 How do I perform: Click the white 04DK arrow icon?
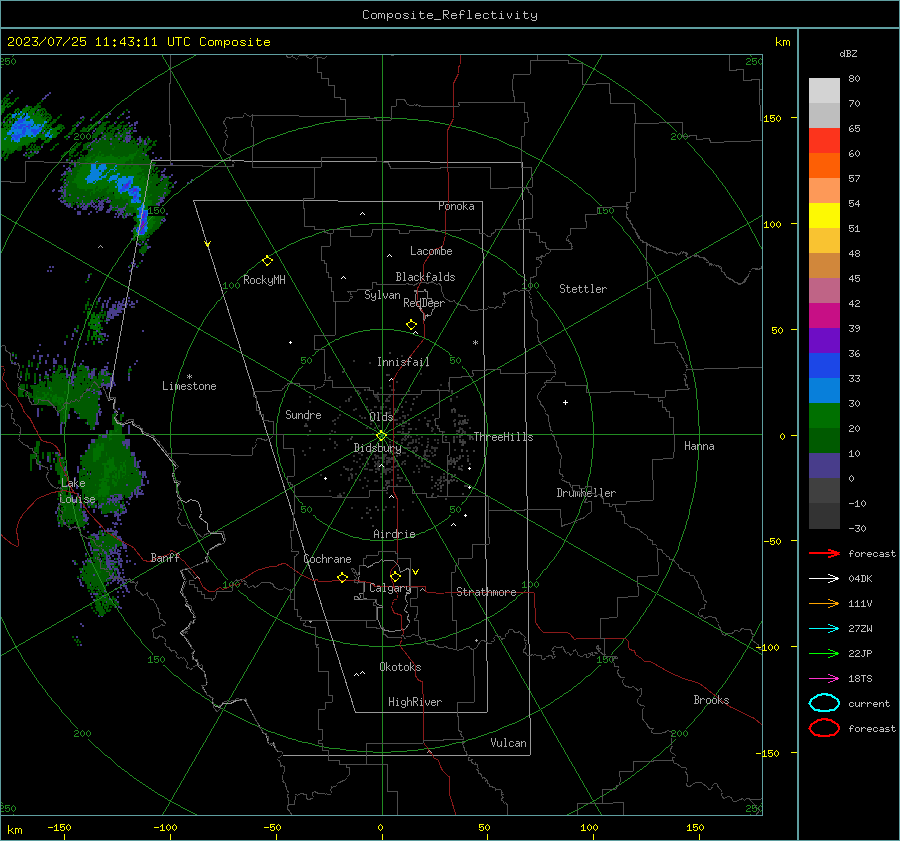(824, 578)
